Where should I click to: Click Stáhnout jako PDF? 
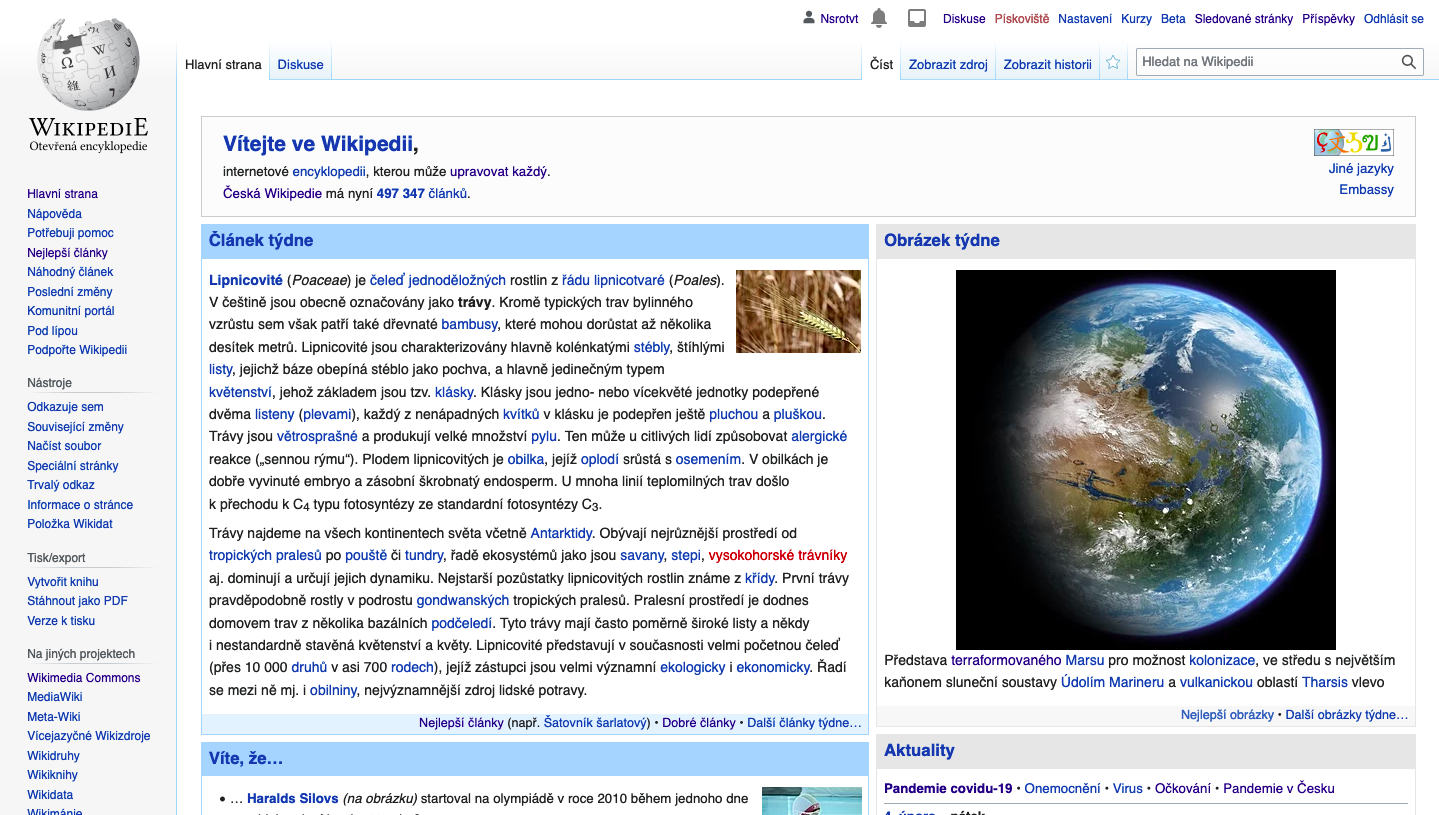click(x=77, y=601)
